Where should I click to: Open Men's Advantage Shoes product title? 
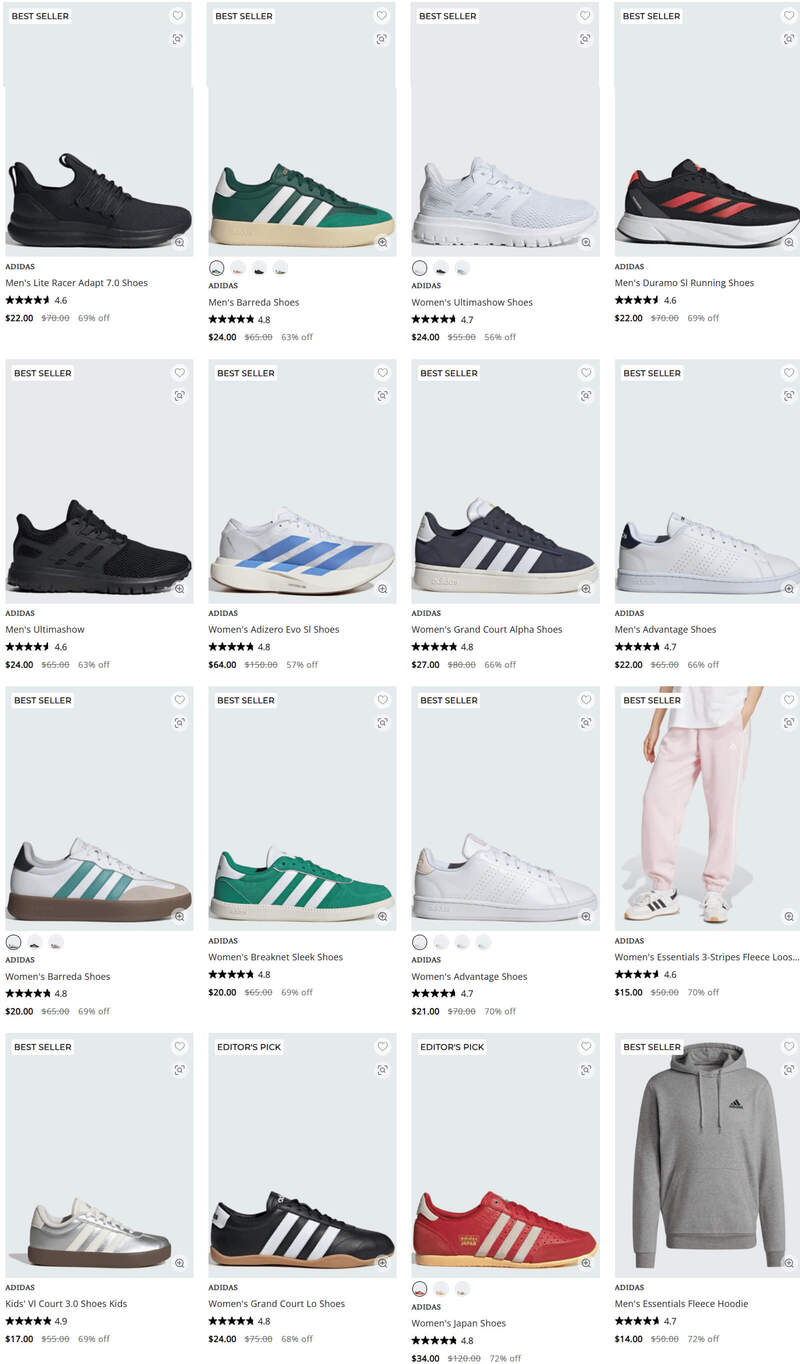(x=665, y=630)
